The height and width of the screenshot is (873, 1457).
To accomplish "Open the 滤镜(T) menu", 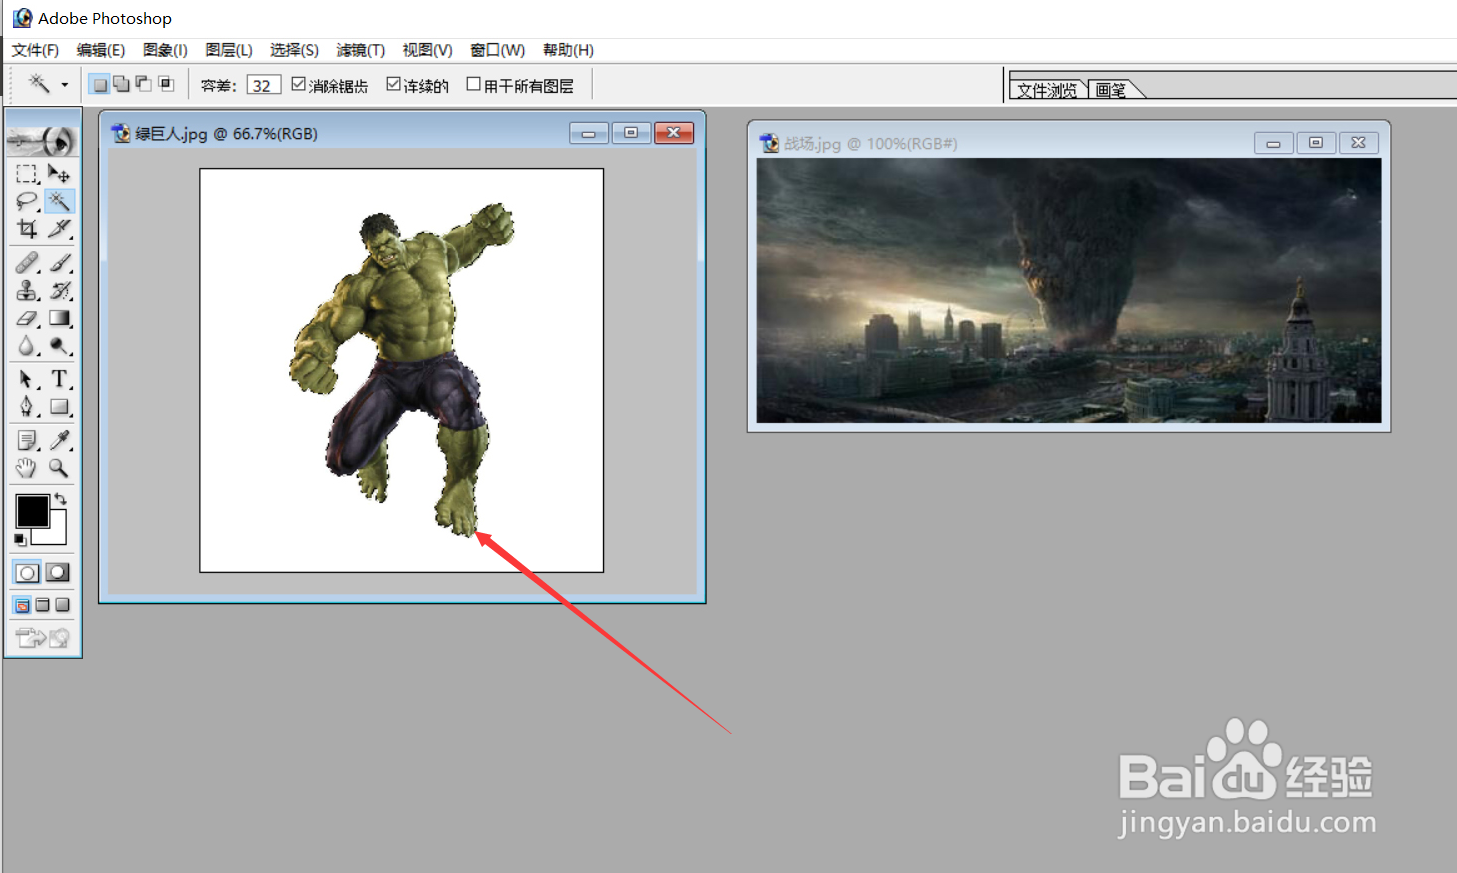I will 360,50.
